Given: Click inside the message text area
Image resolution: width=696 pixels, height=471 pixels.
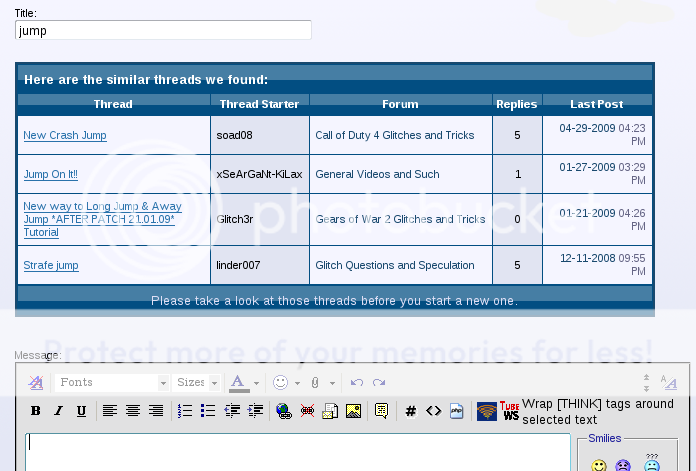Looking at the screenshot, I should pyautogui.click(x=297, y=452).
